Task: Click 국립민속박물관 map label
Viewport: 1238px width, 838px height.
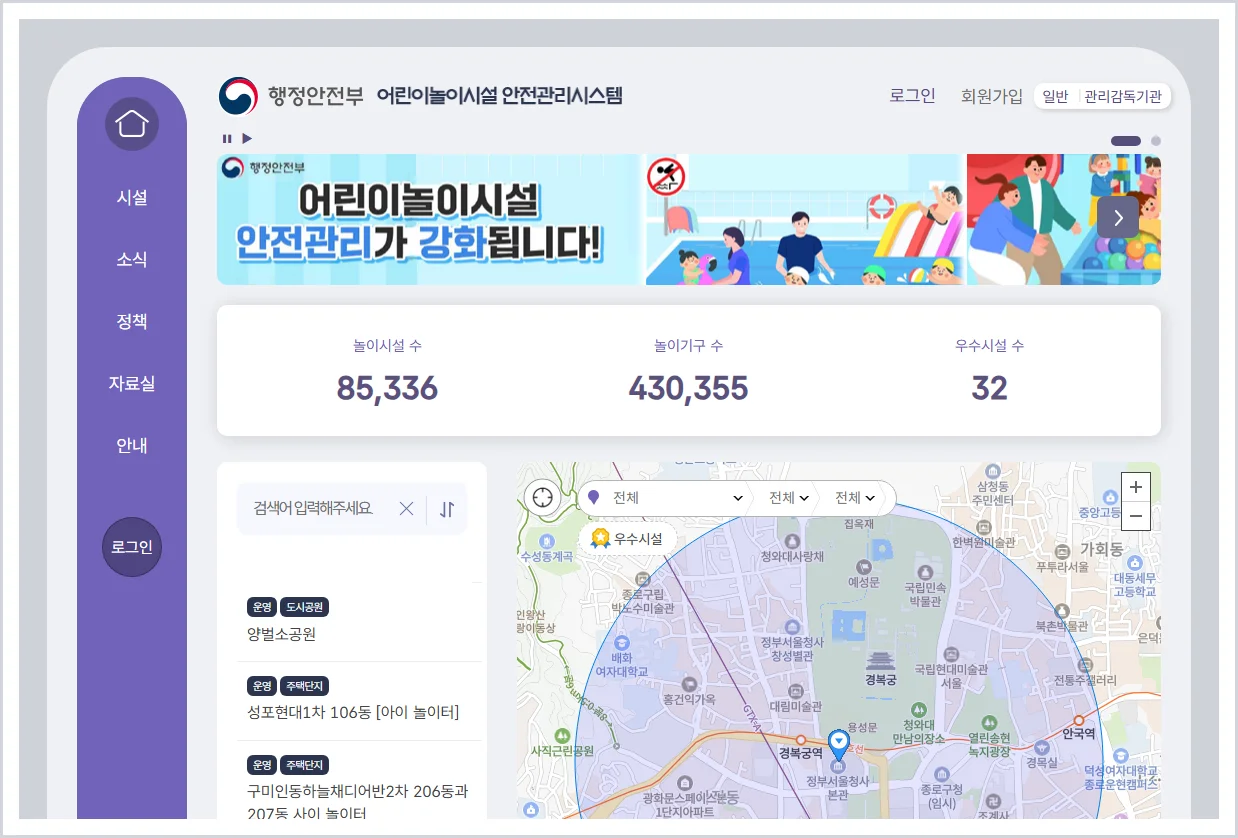Action: 923,594
